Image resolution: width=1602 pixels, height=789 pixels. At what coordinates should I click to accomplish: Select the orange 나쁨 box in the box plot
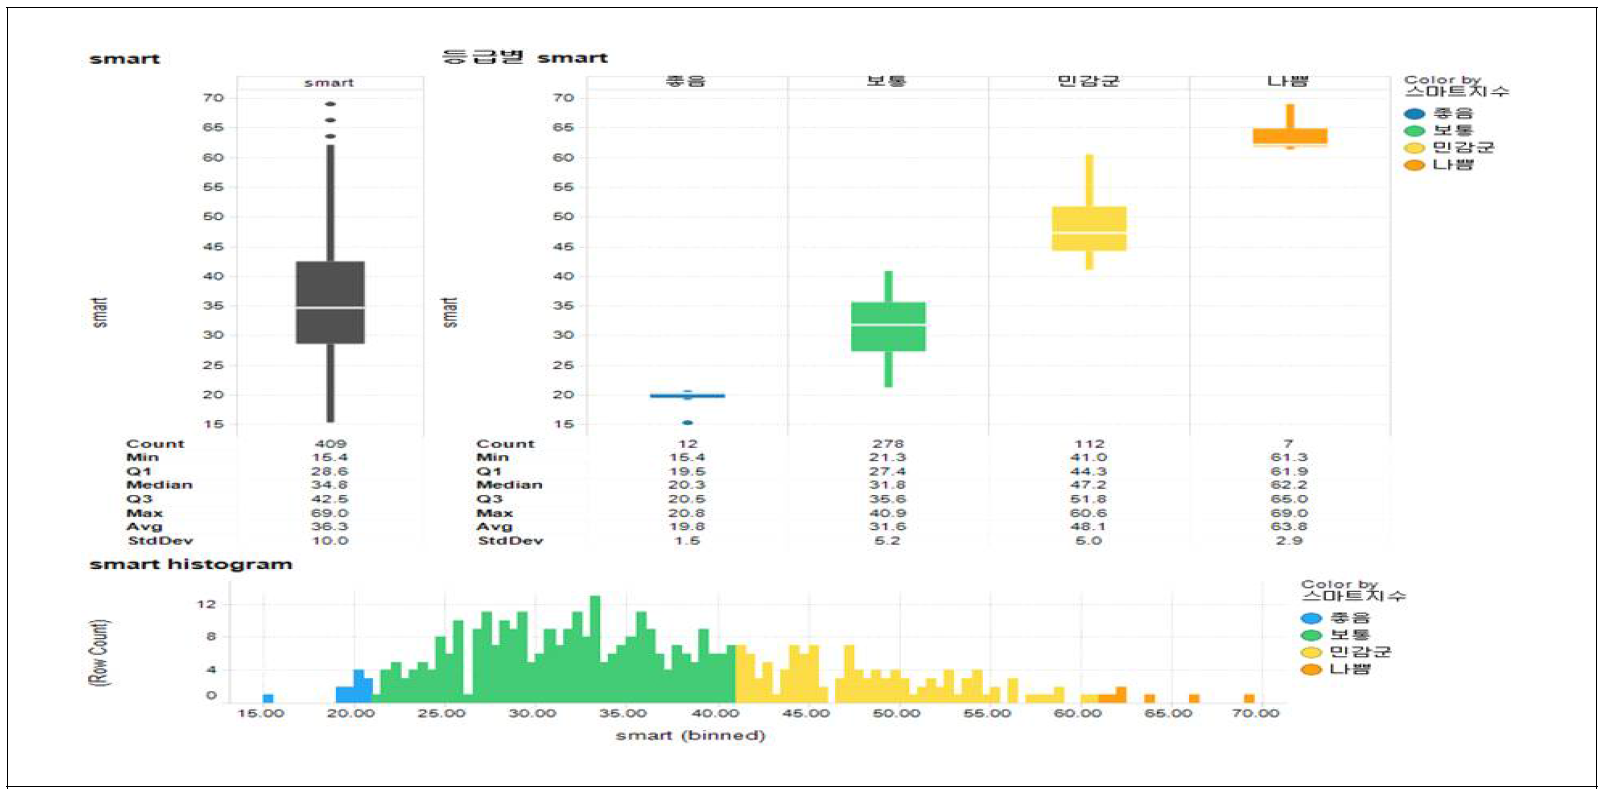coord(1290,137)
